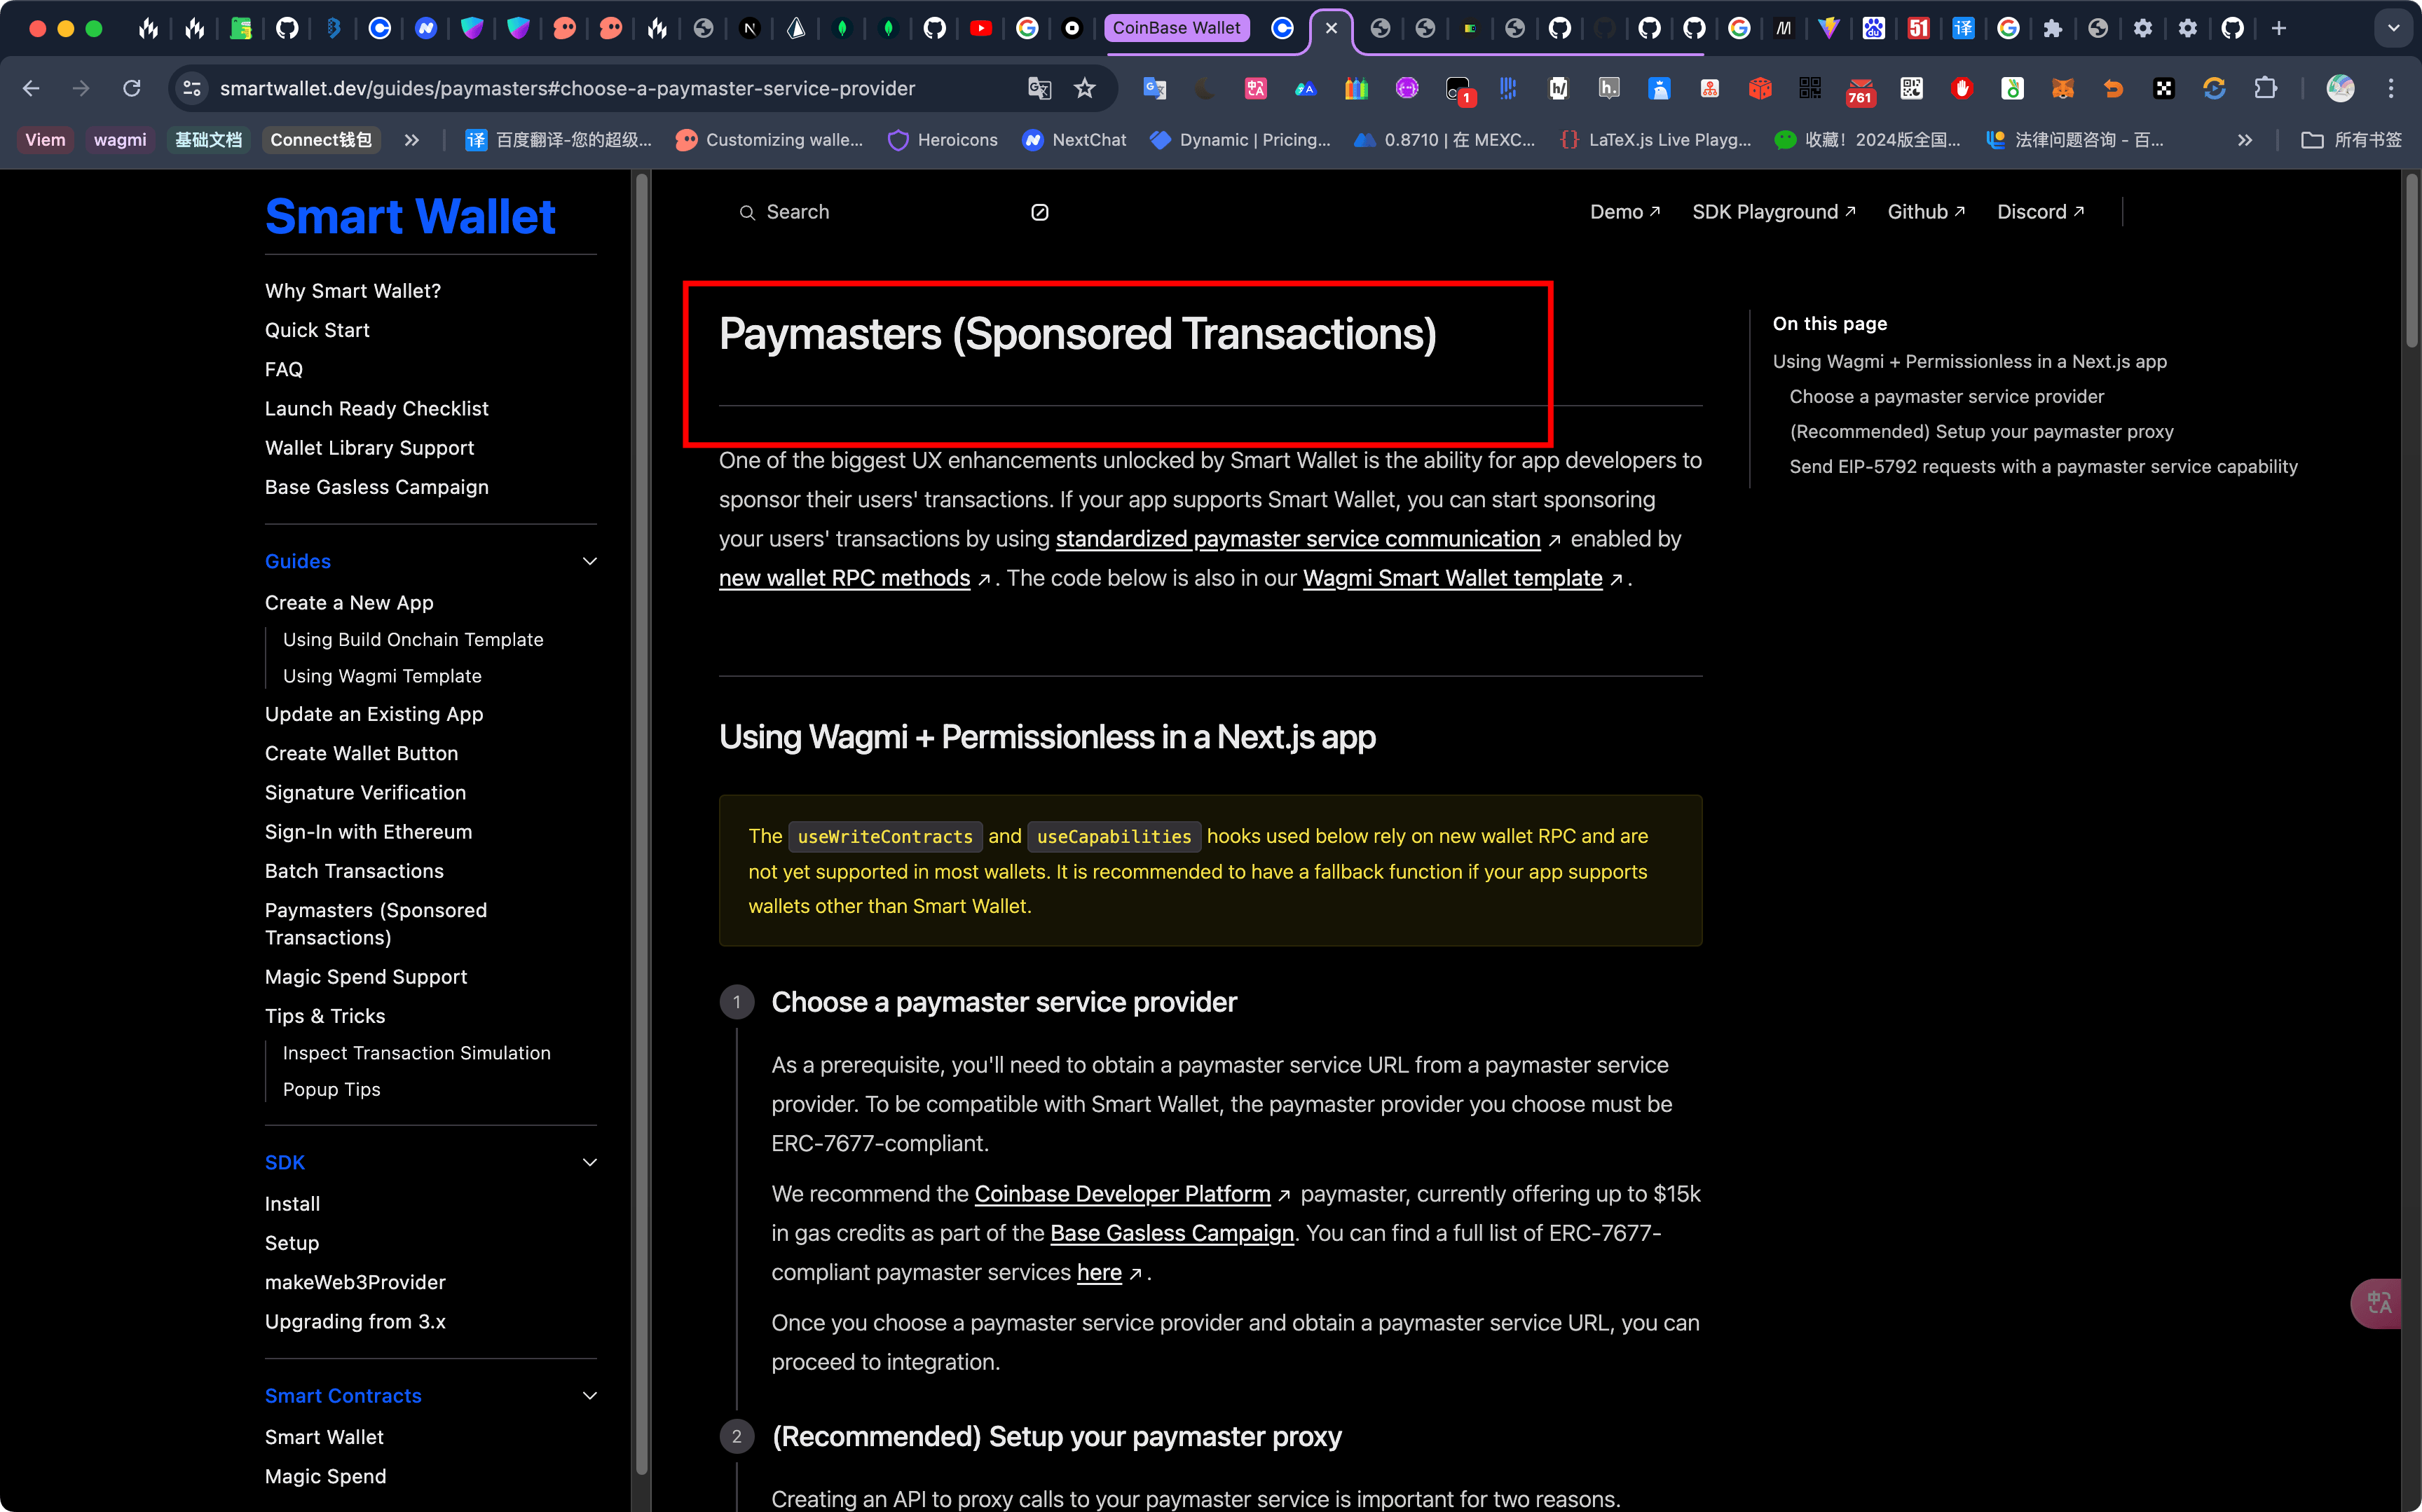Collapse the SDK sidebar section chevron
Viewport: 2422px width, 1512px height.
pos(589,1162)
